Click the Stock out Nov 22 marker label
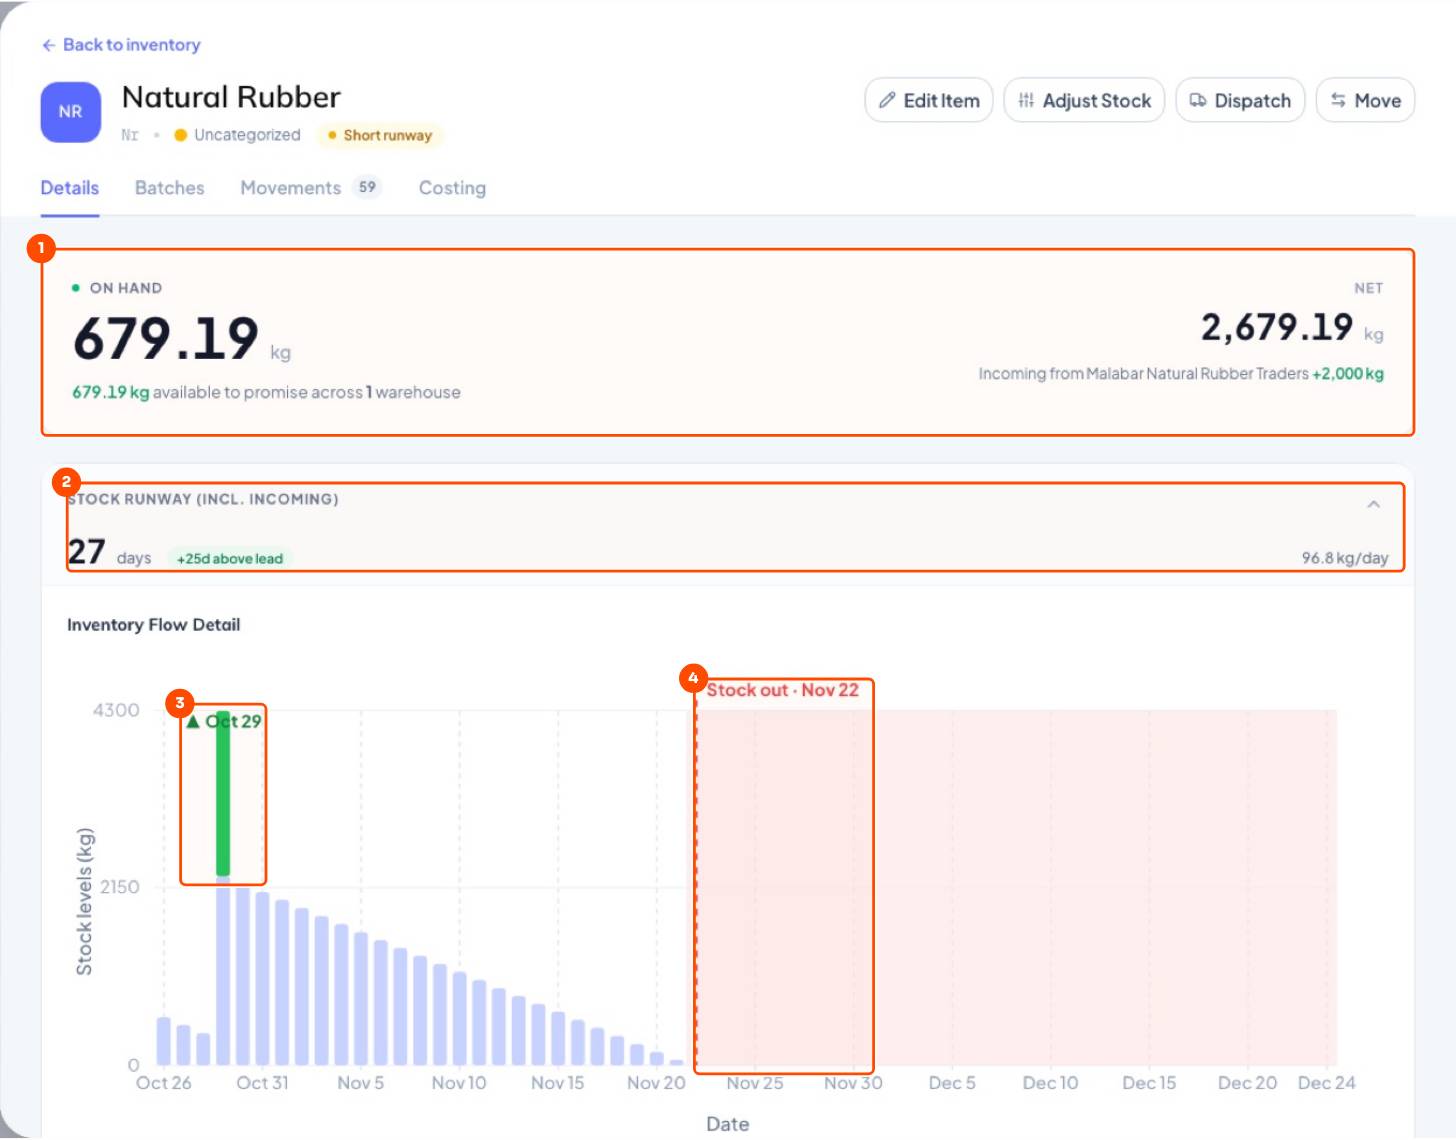 click(x=782, y=690)
